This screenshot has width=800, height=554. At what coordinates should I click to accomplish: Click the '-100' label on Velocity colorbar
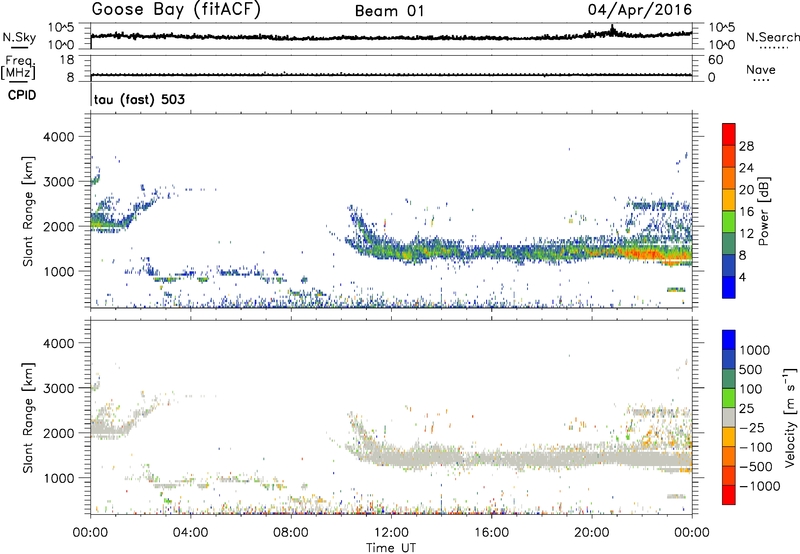(756, 447)
